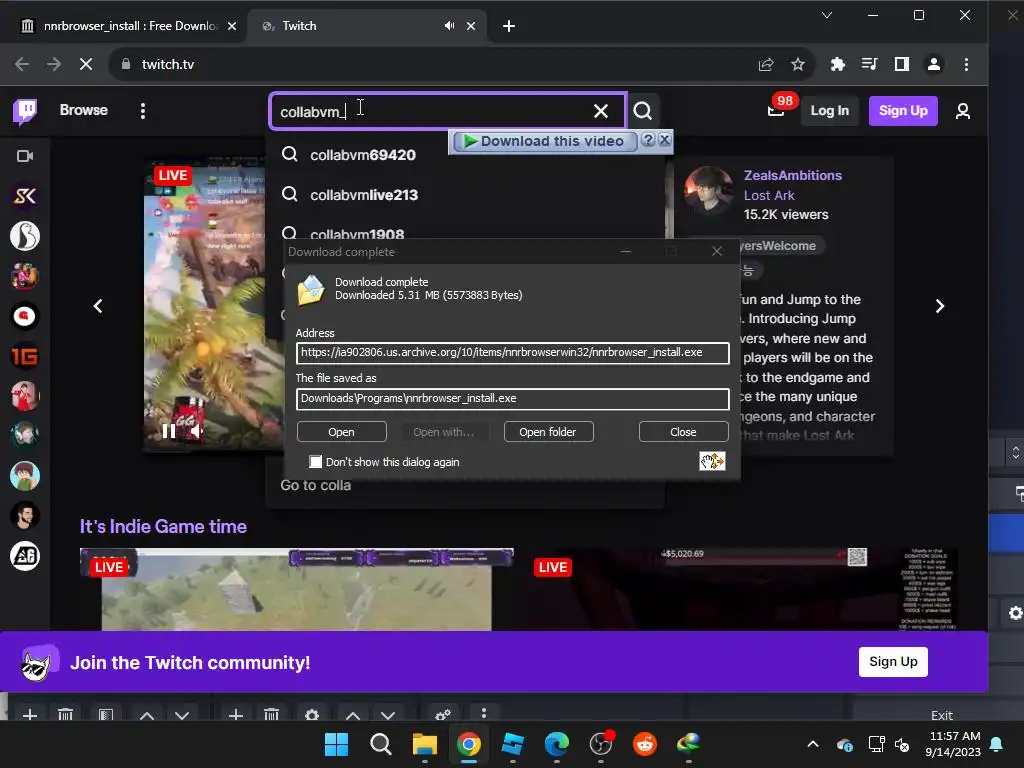
Task: Open the Reddit app from the taskbar
Action: click(645, 744)
